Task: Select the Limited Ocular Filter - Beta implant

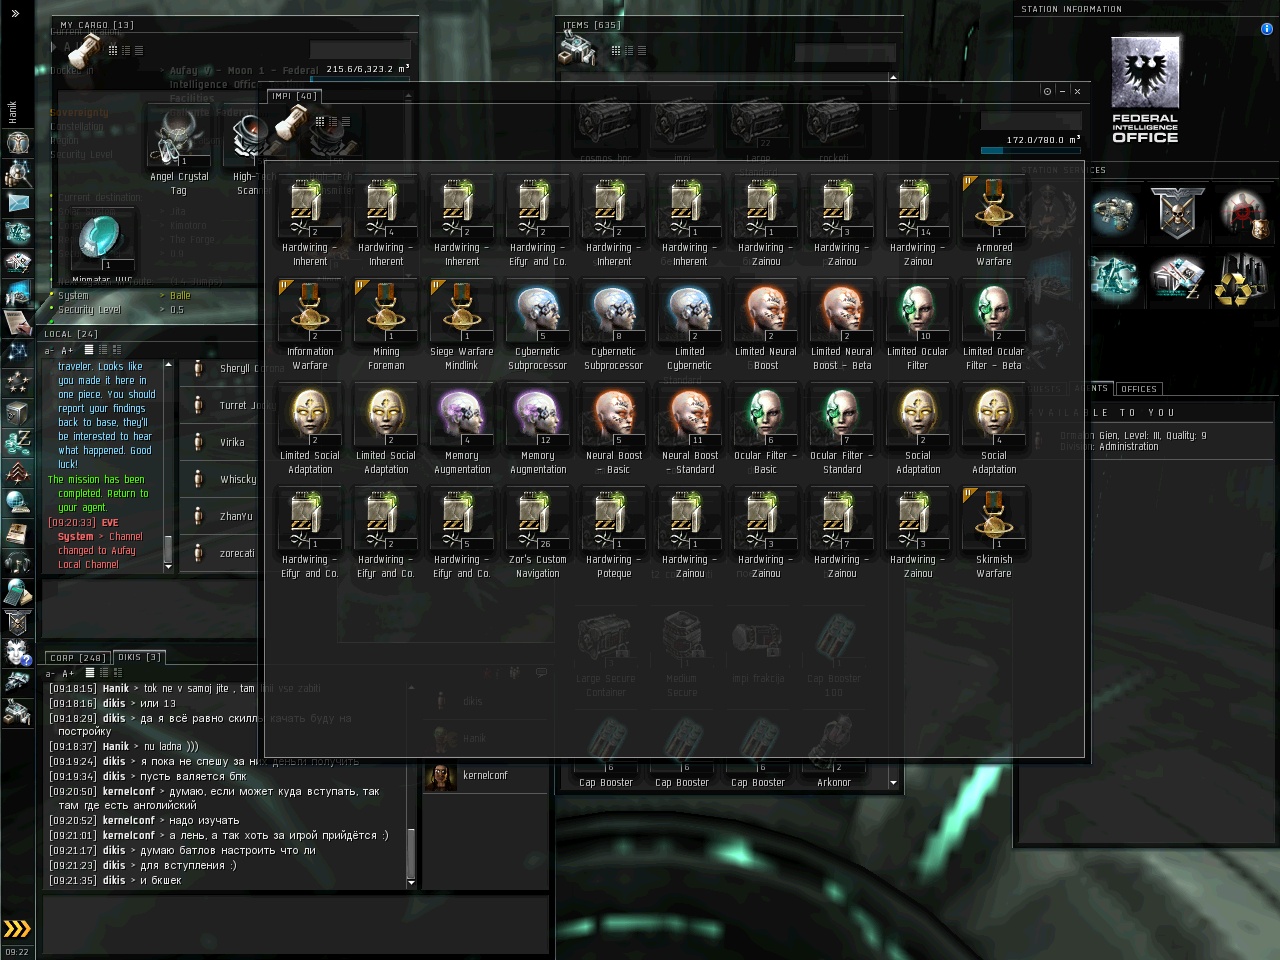Action: click(994, 327)
